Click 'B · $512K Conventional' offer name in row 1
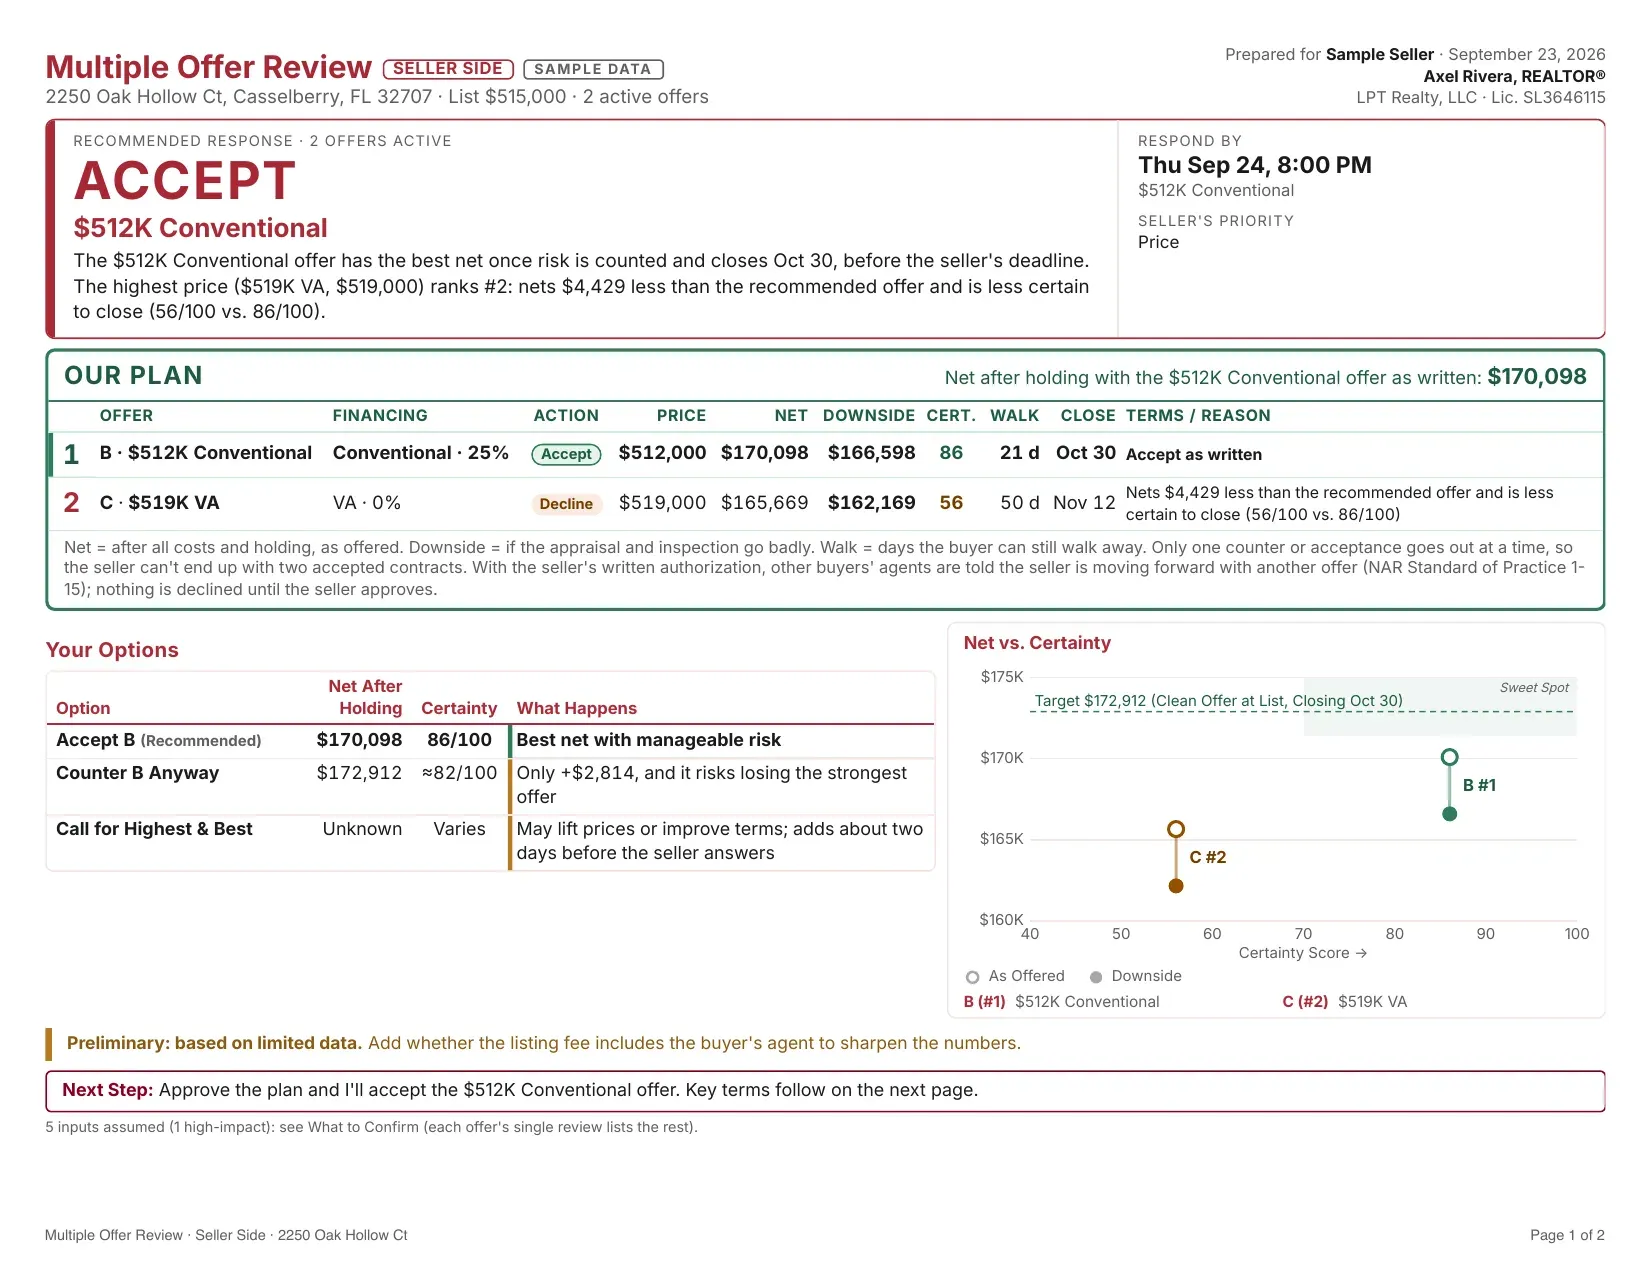The width and height of the screenshot is (1650, 1275). [206, 453]
